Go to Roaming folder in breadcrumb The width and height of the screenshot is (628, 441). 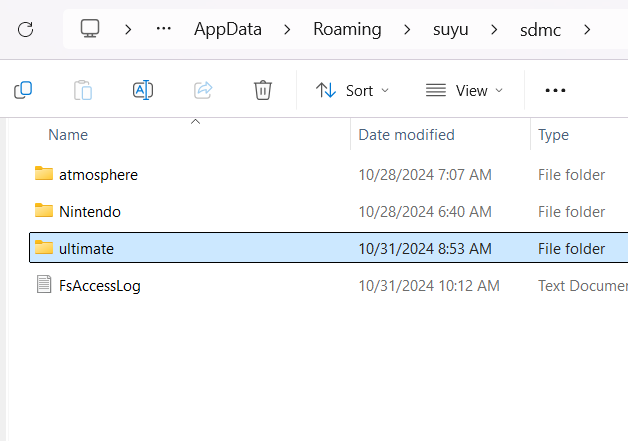(x=347, y=29)
